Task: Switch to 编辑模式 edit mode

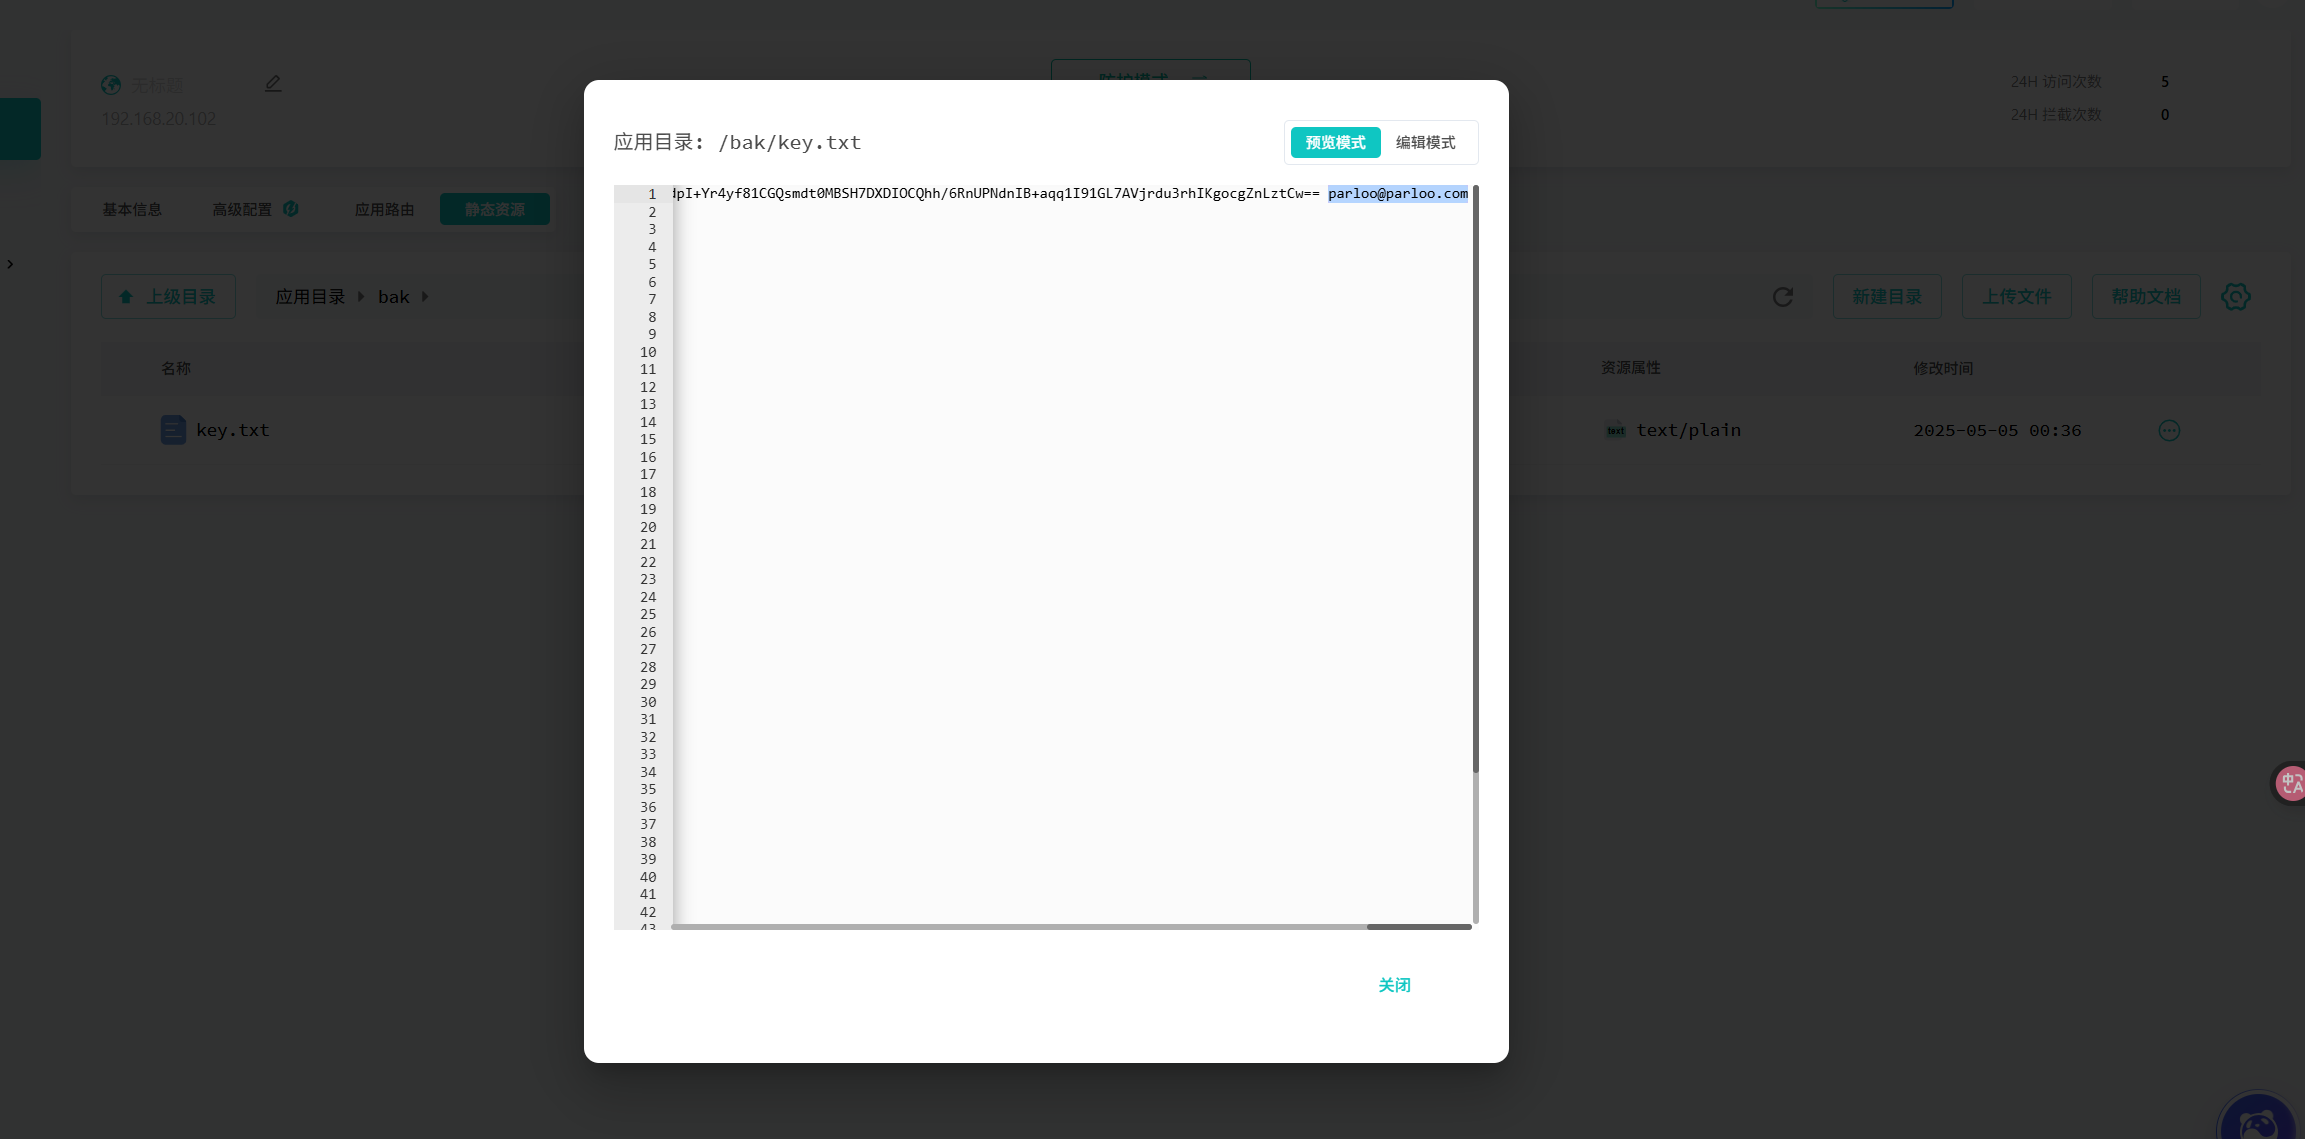Action: (1425, 143)
